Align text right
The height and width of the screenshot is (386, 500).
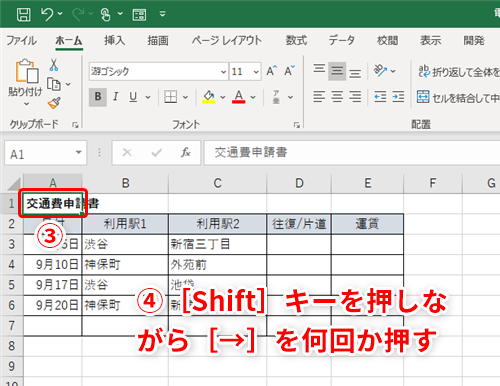click(x=355, y=97)
